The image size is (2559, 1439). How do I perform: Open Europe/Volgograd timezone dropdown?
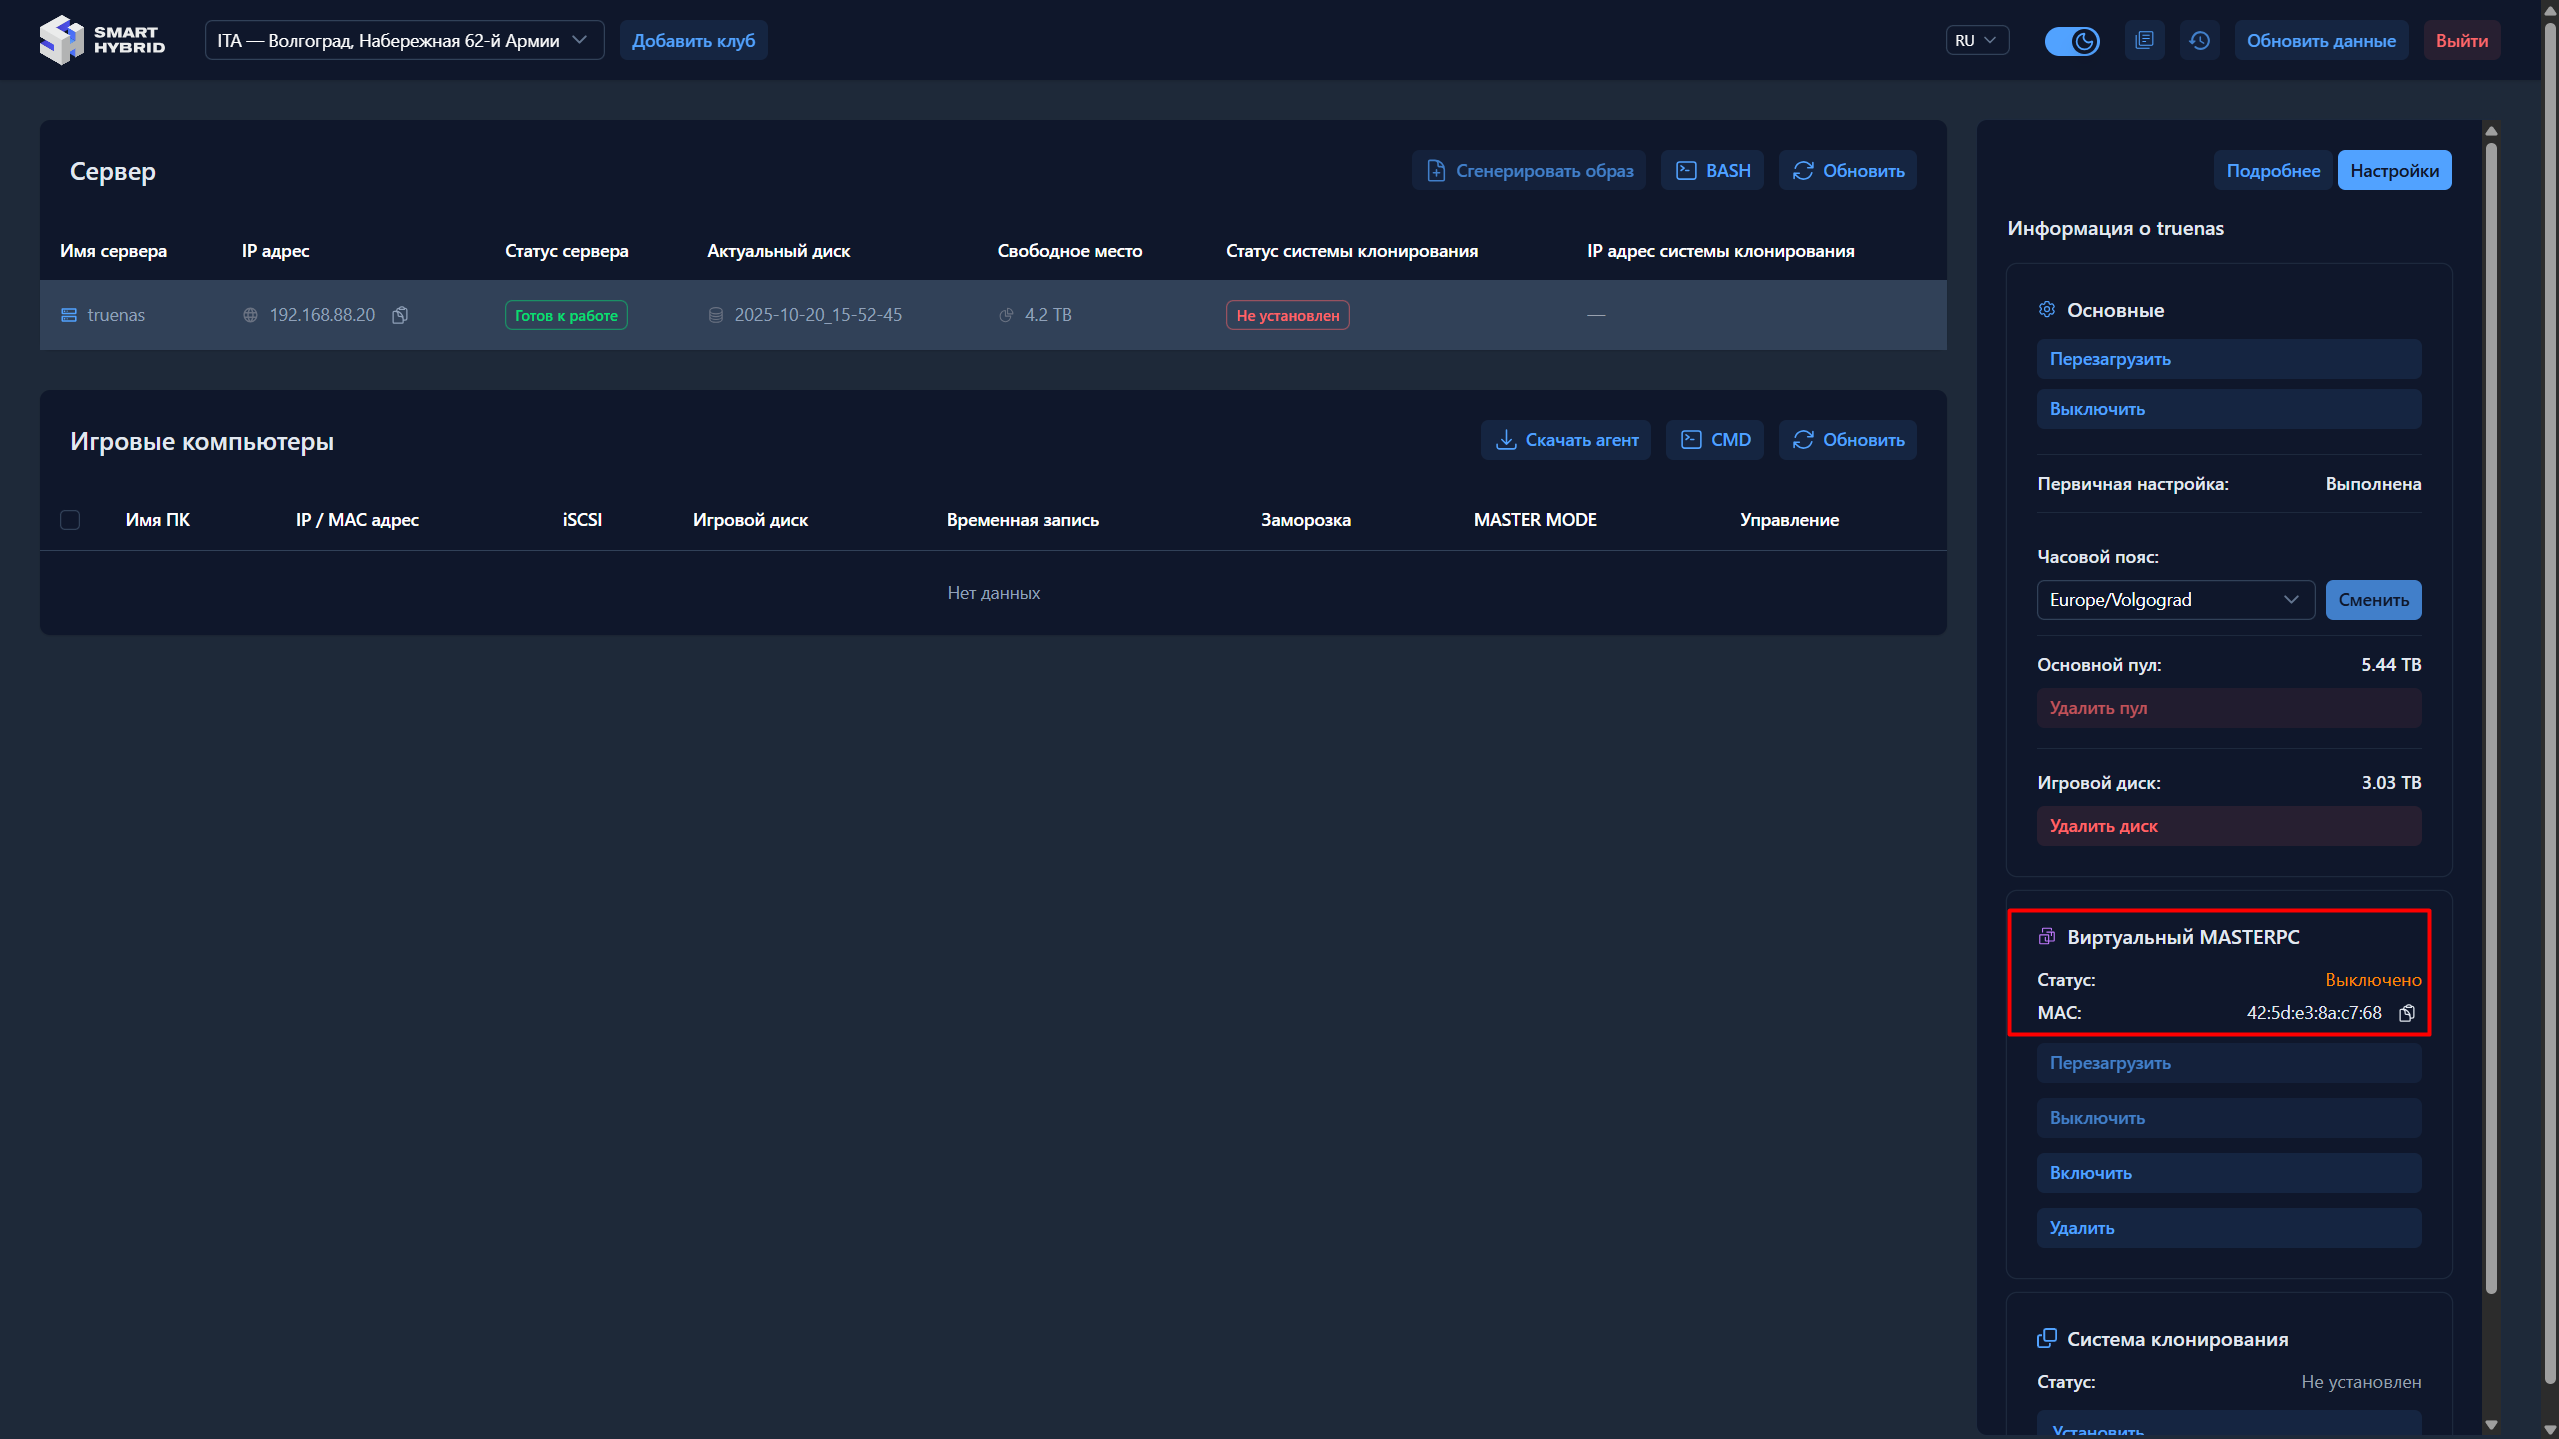pyautogui.click(x=2175, y=600)
